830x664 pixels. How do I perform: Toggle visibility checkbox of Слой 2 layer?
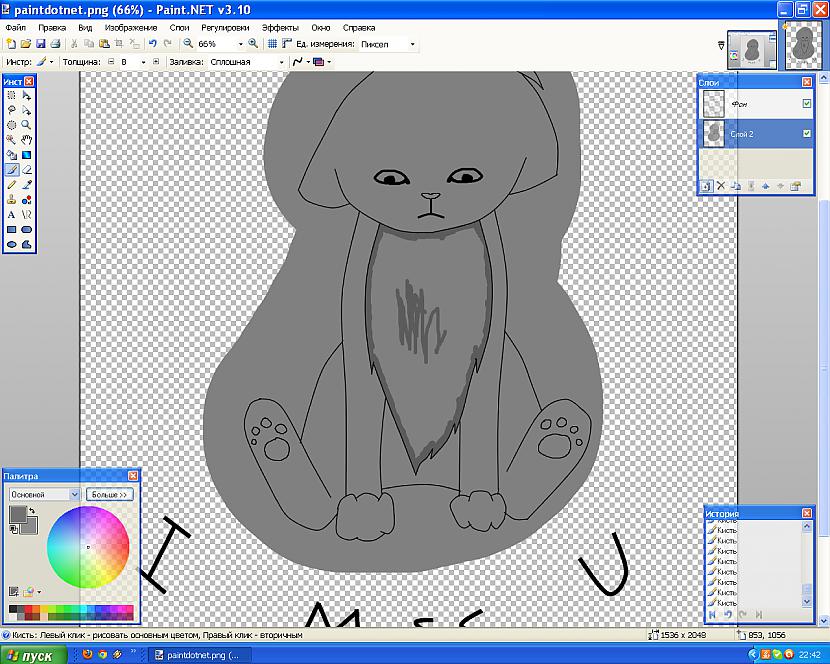click(x=807, y=133)
